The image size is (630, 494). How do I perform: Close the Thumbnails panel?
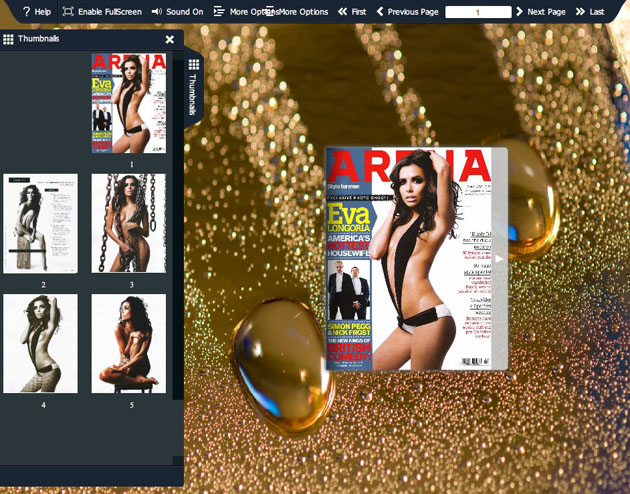170,39
